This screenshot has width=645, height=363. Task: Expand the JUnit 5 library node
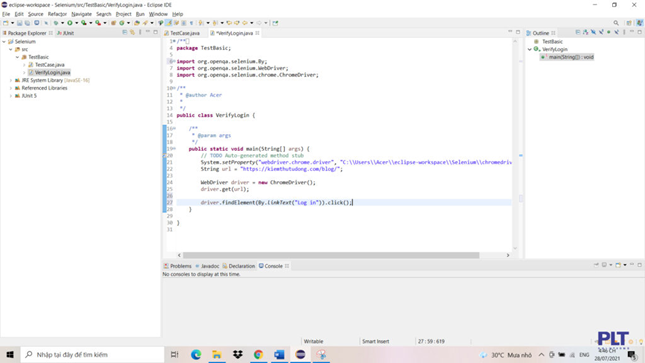click(11, 96)
